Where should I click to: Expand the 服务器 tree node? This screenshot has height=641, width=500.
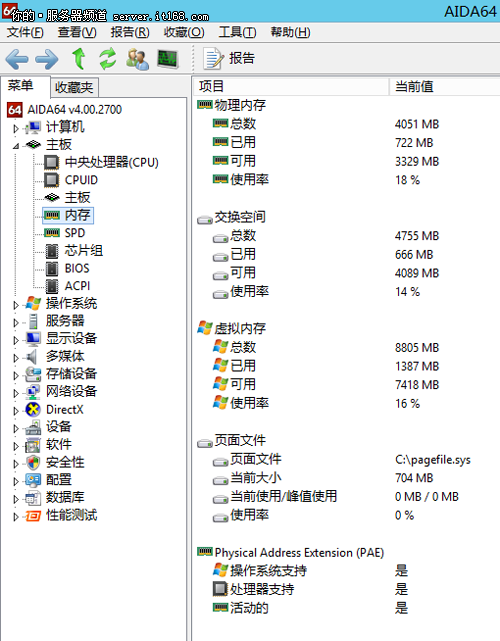pyautogui.click(x=16, y=322)
